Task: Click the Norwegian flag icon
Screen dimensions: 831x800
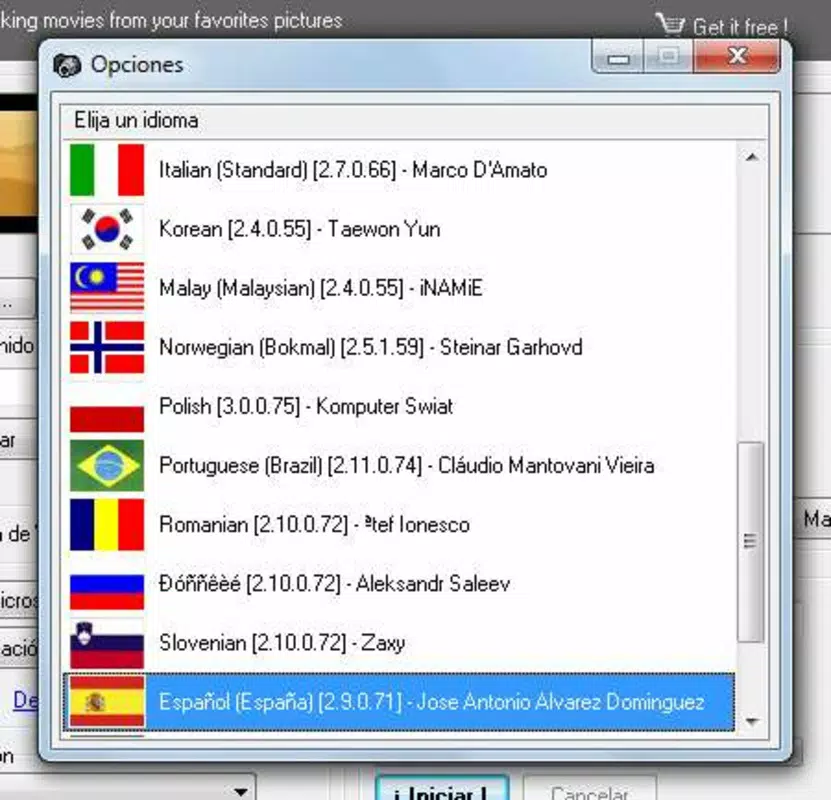Action: [x=107, y=348]
